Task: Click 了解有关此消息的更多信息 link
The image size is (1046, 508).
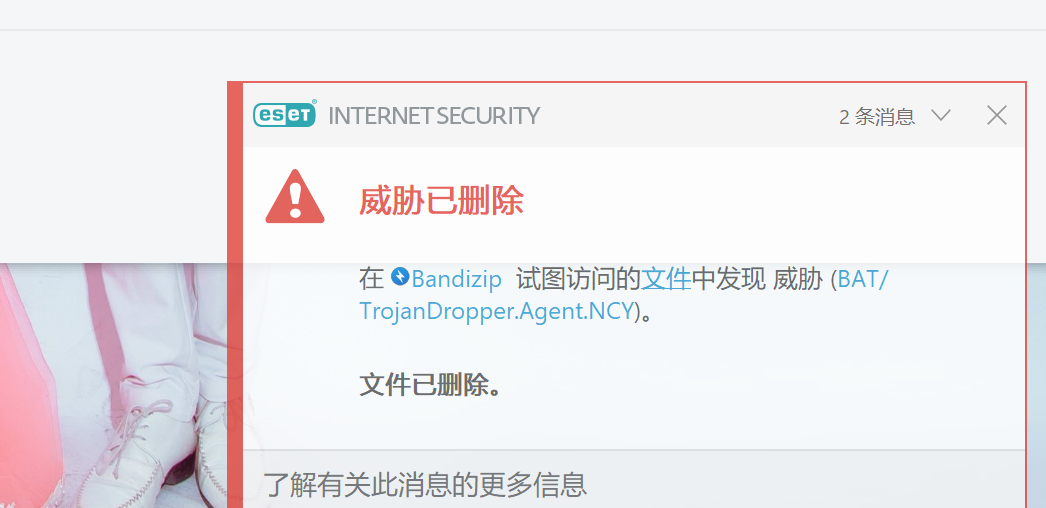Action: click(426, 485)
